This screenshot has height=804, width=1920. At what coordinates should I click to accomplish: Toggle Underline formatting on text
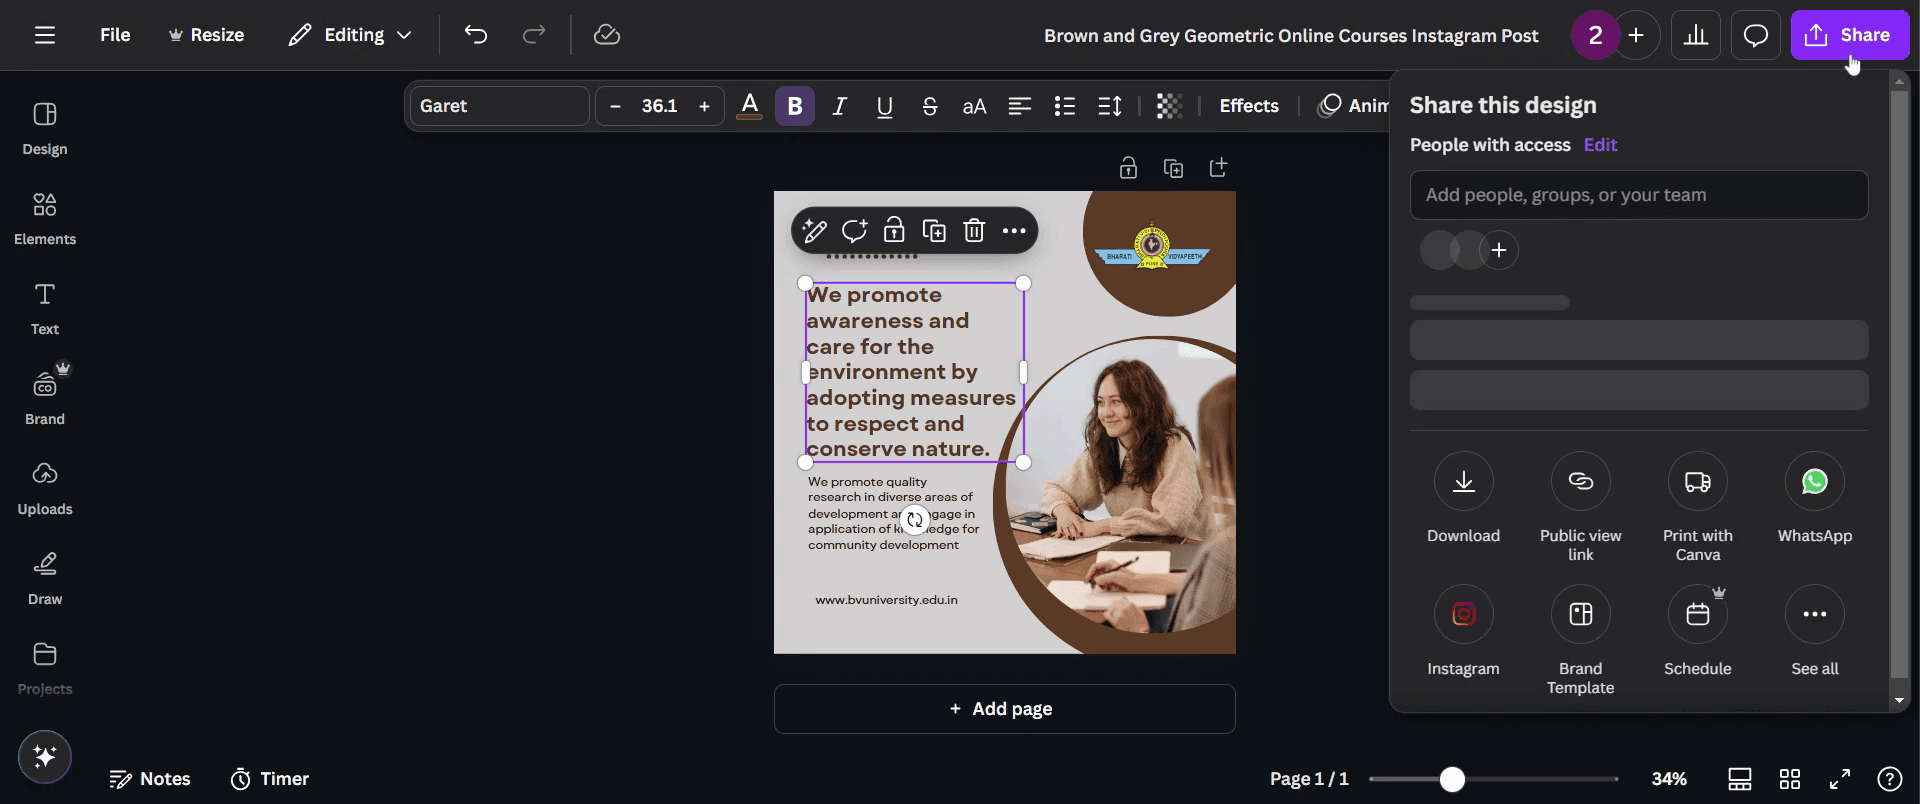click(x=885, y=106)
